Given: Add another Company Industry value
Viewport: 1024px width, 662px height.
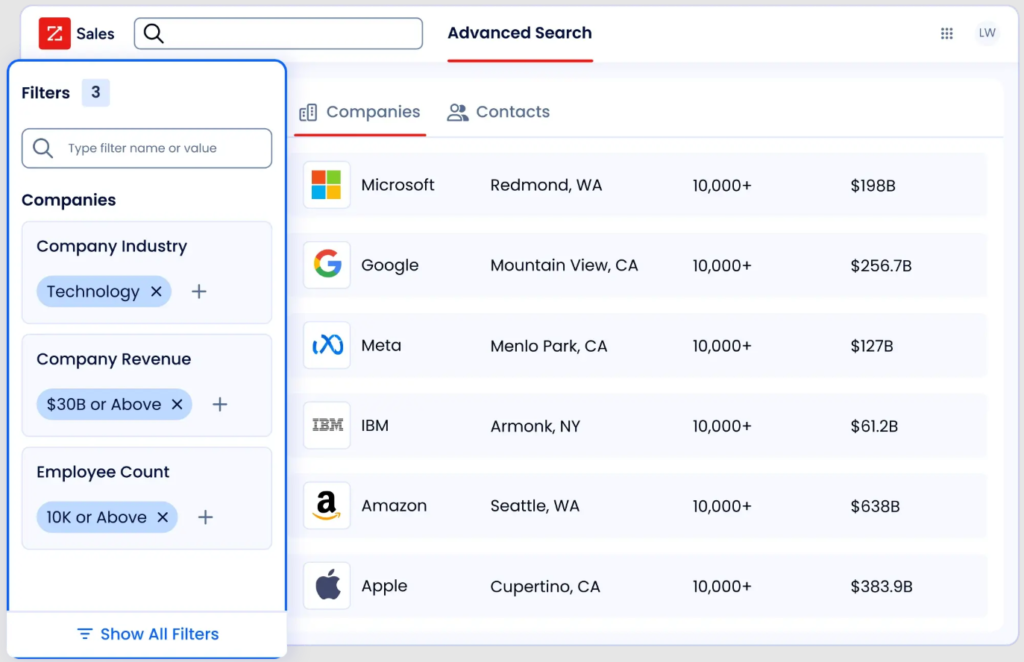Looking at the screenshot, I should [x=199, y=291].
